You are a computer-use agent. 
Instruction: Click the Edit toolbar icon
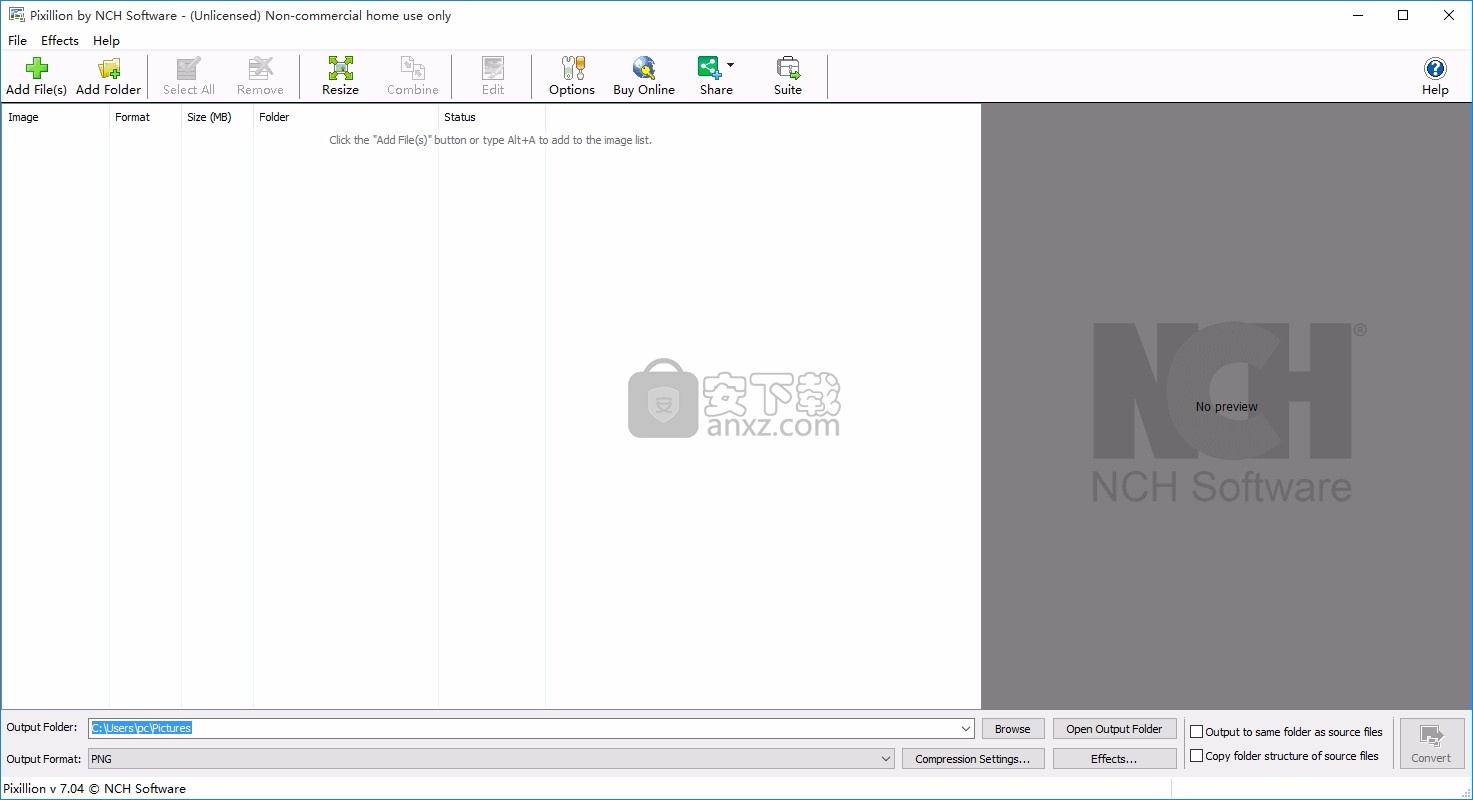[493, 76]
